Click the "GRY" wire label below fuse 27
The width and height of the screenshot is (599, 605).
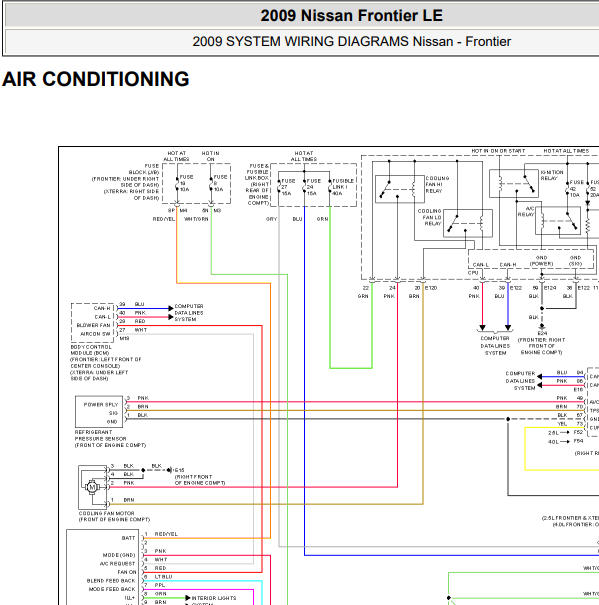click(271, 219)
